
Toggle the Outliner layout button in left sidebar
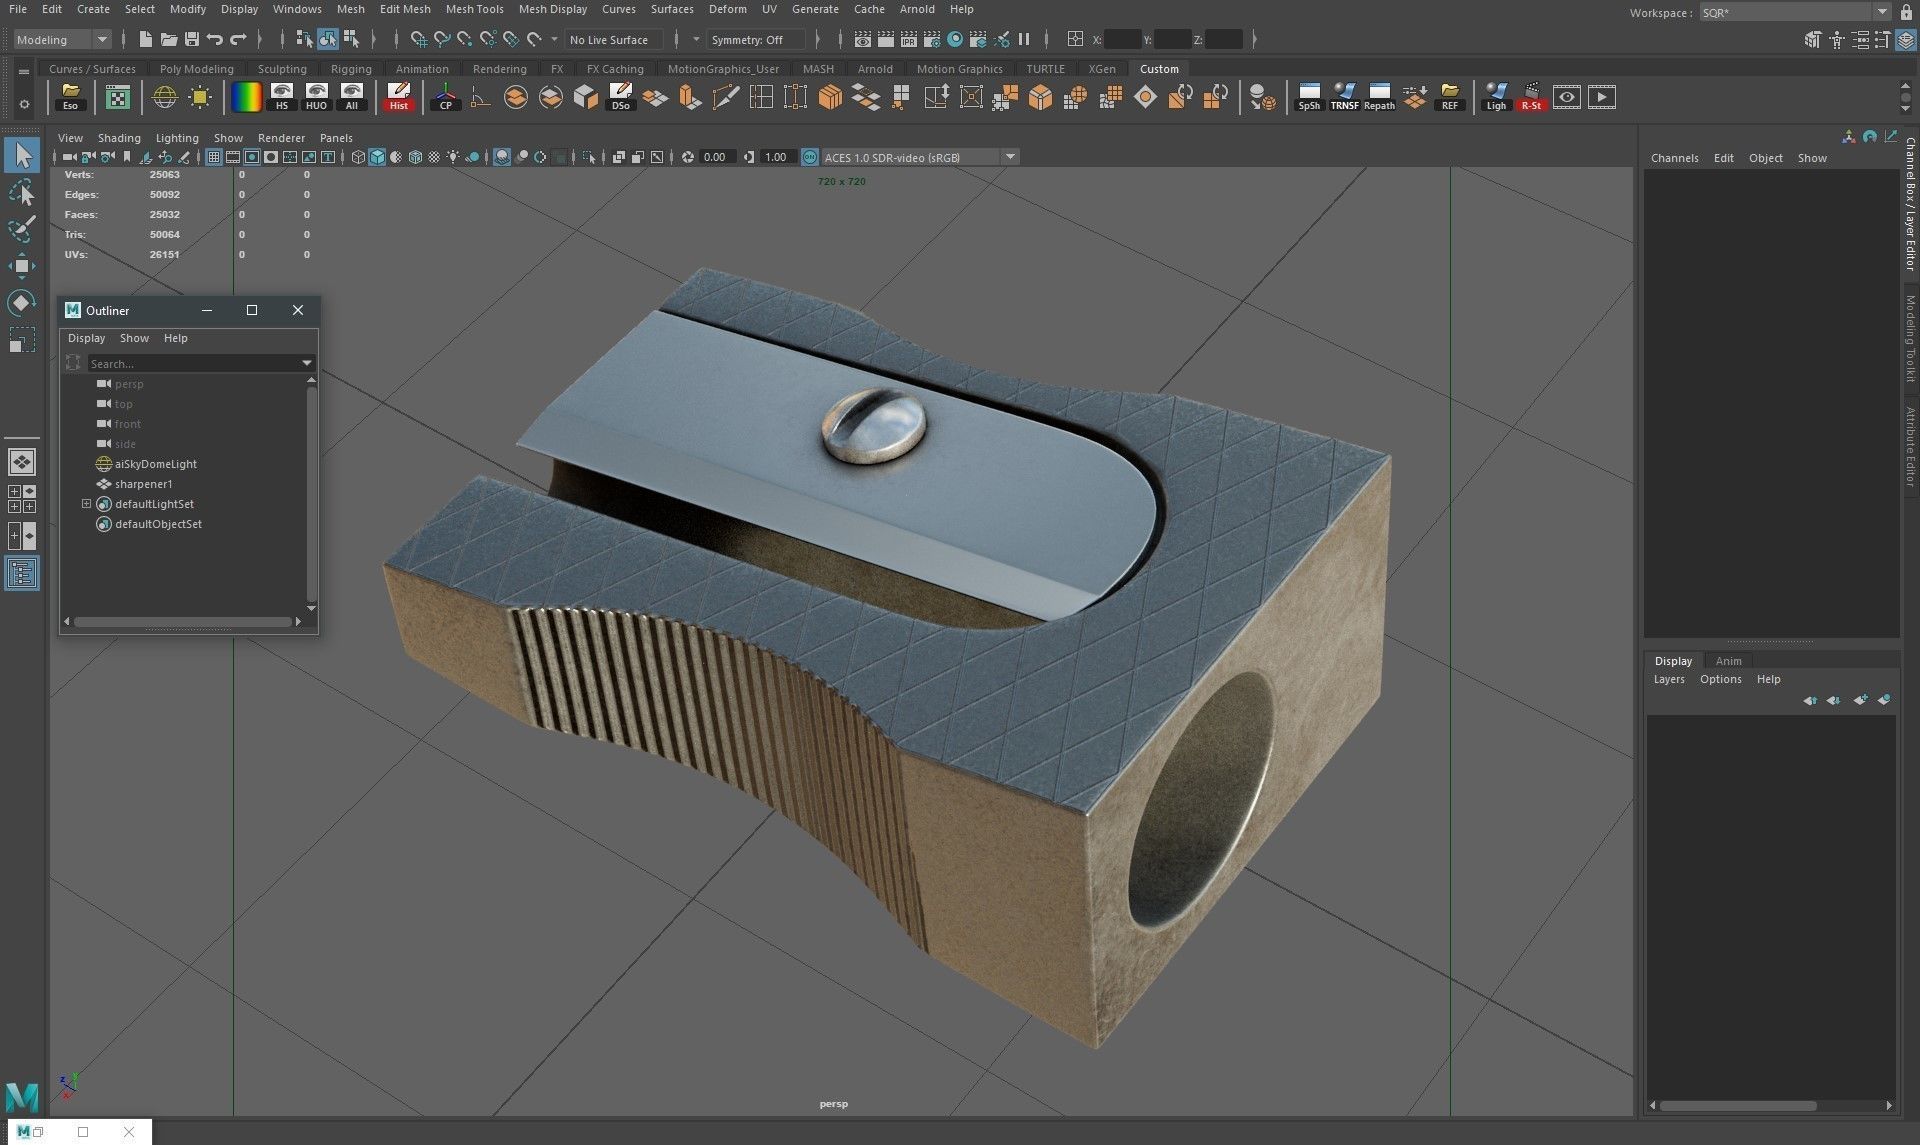pyautogui.click(x=22, y=573)
